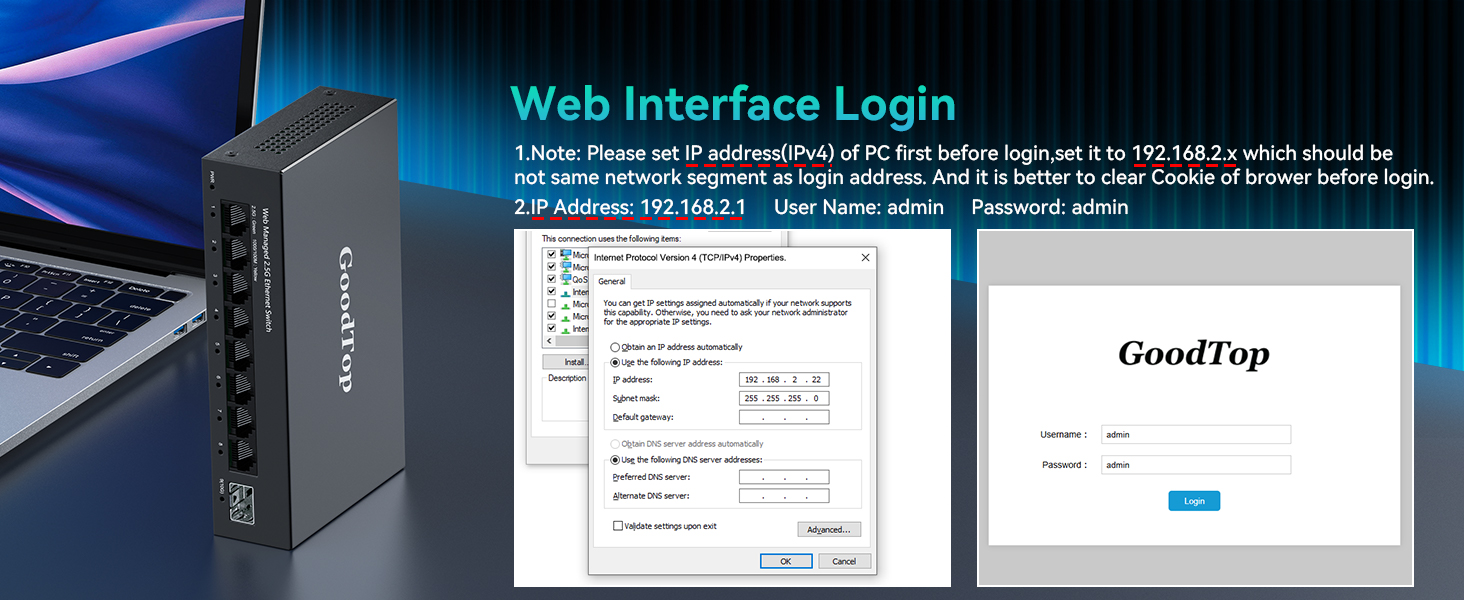Select Use the following IP address
The image size is (1464, 600).
tap(616, 362)
